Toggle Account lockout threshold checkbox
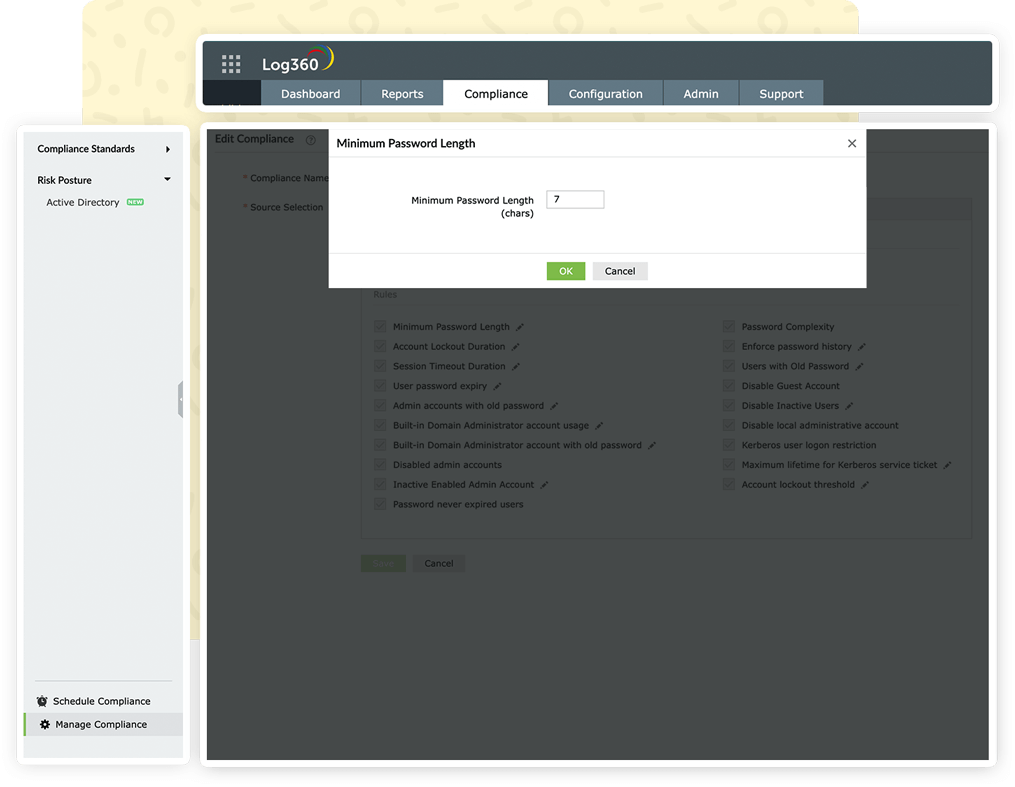This screenshot has width=1015, height=787. (x=729, y=484)
